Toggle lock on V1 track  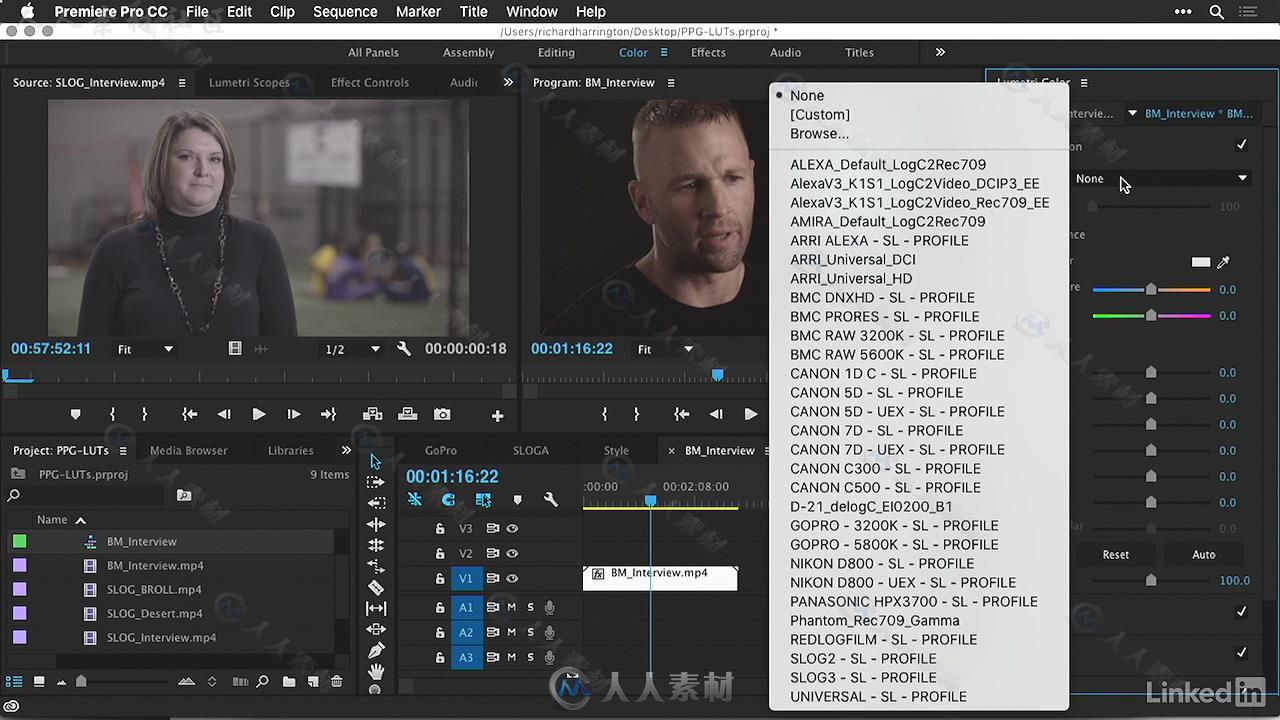pos(439,578)
